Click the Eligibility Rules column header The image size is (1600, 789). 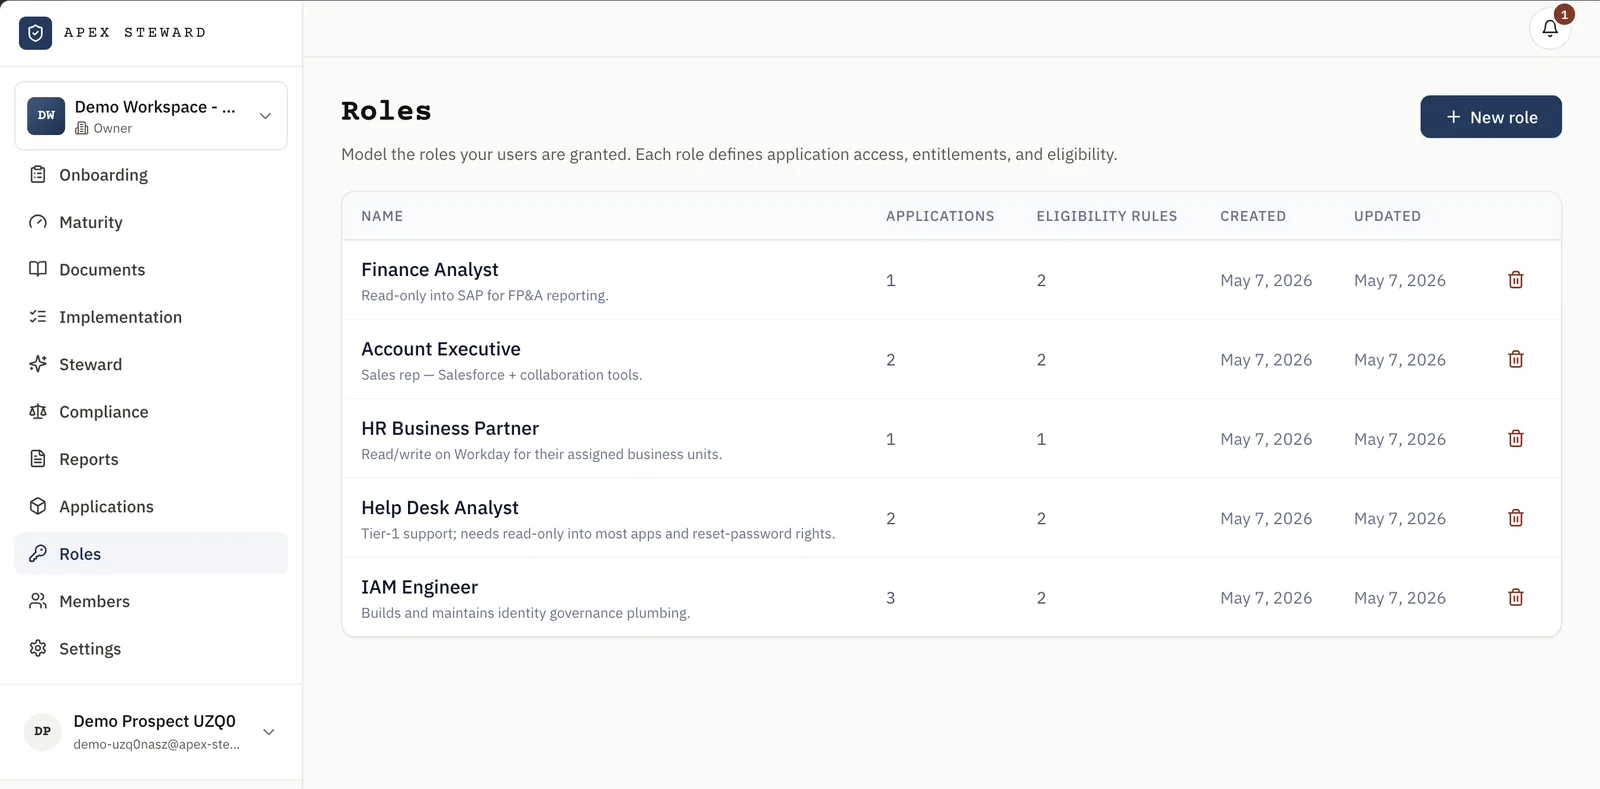[1107, 216]
